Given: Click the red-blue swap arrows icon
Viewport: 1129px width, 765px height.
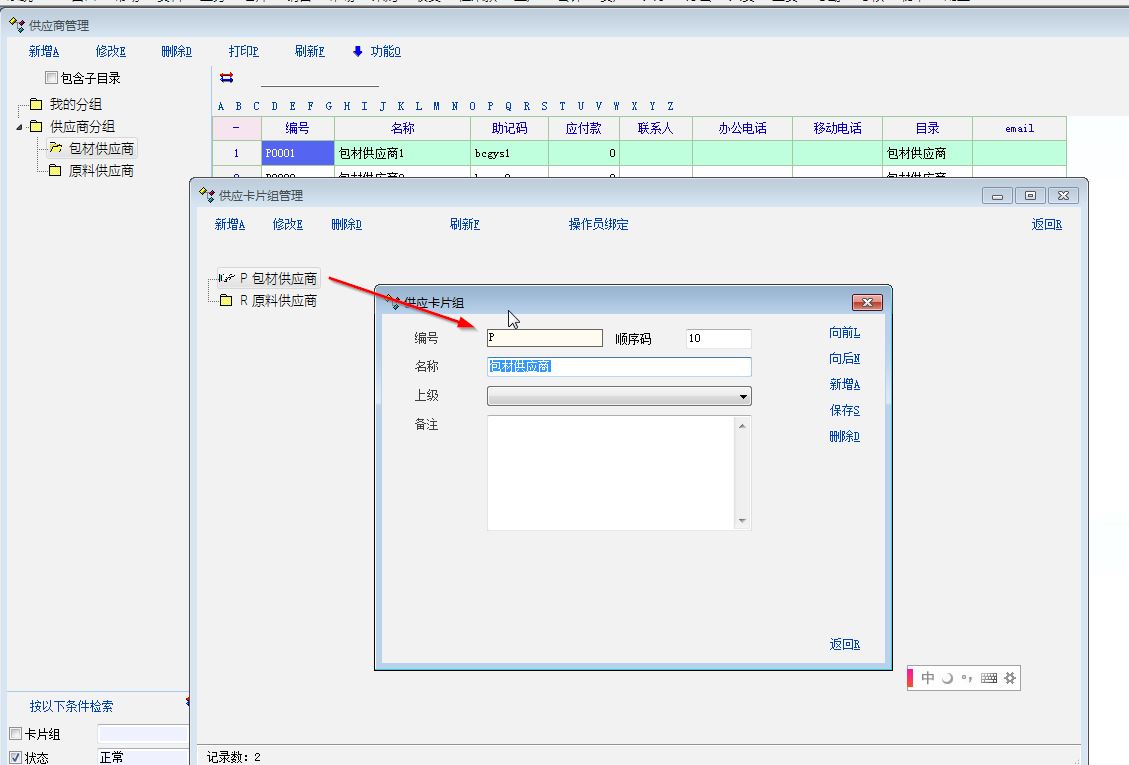Looking at the screenshot, I should [x=226, y=78].
